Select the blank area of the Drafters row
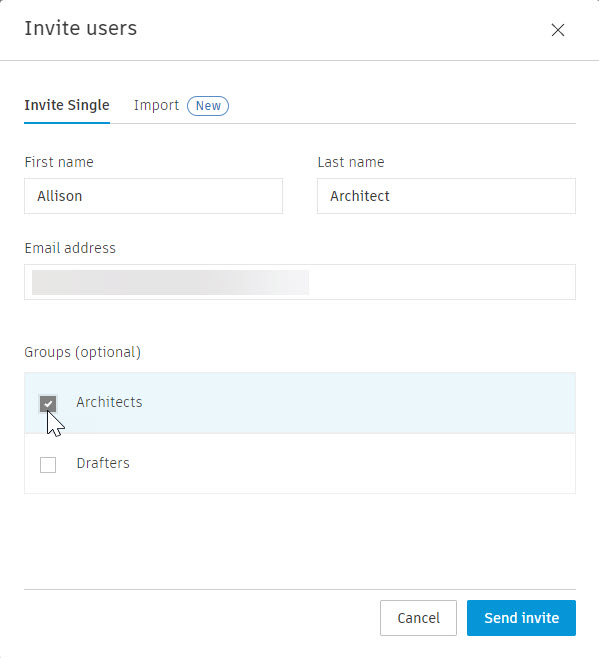599x658 pixels. [353, 463]
